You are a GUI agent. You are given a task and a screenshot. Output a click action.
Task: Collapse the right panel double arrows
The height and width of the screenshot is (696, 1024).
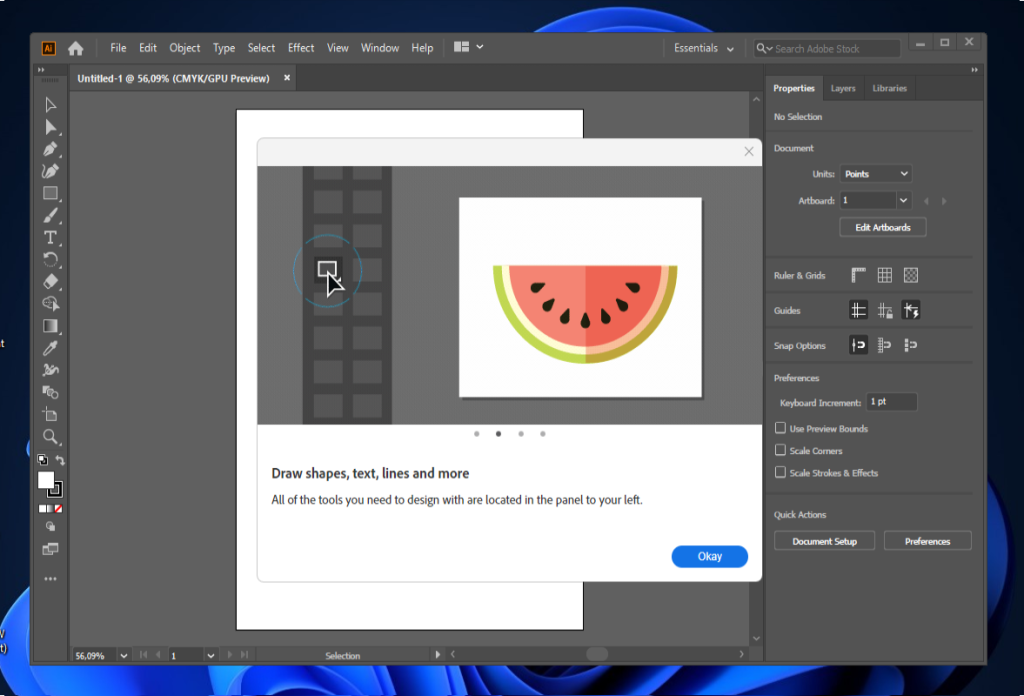click(974, 70)
